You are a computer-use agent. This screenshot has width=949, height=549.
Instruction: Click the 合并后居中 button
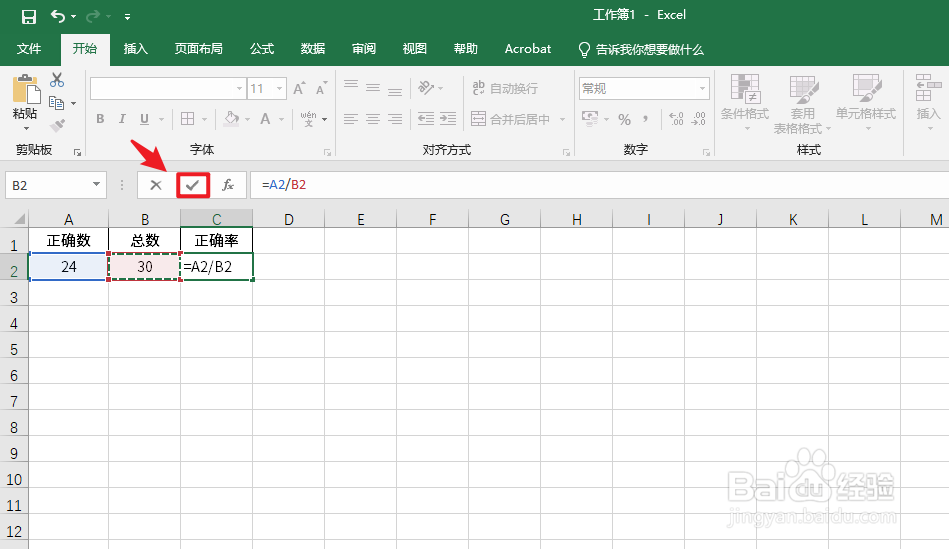click(x=511, y=119)
